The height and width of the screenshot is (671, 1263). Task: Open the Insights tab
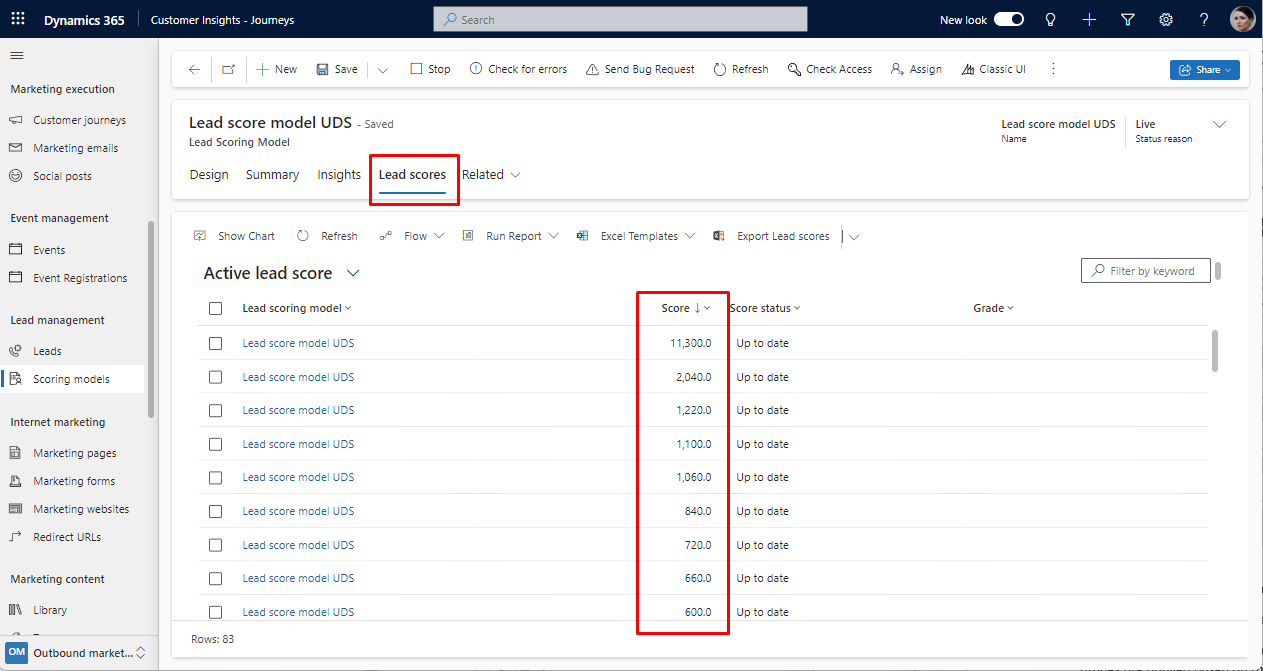tap(339, 174)
